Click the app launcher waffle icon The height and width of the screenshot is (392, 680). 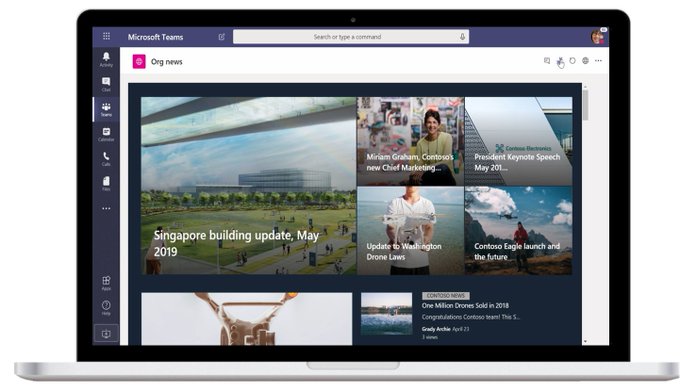point(106,36)
